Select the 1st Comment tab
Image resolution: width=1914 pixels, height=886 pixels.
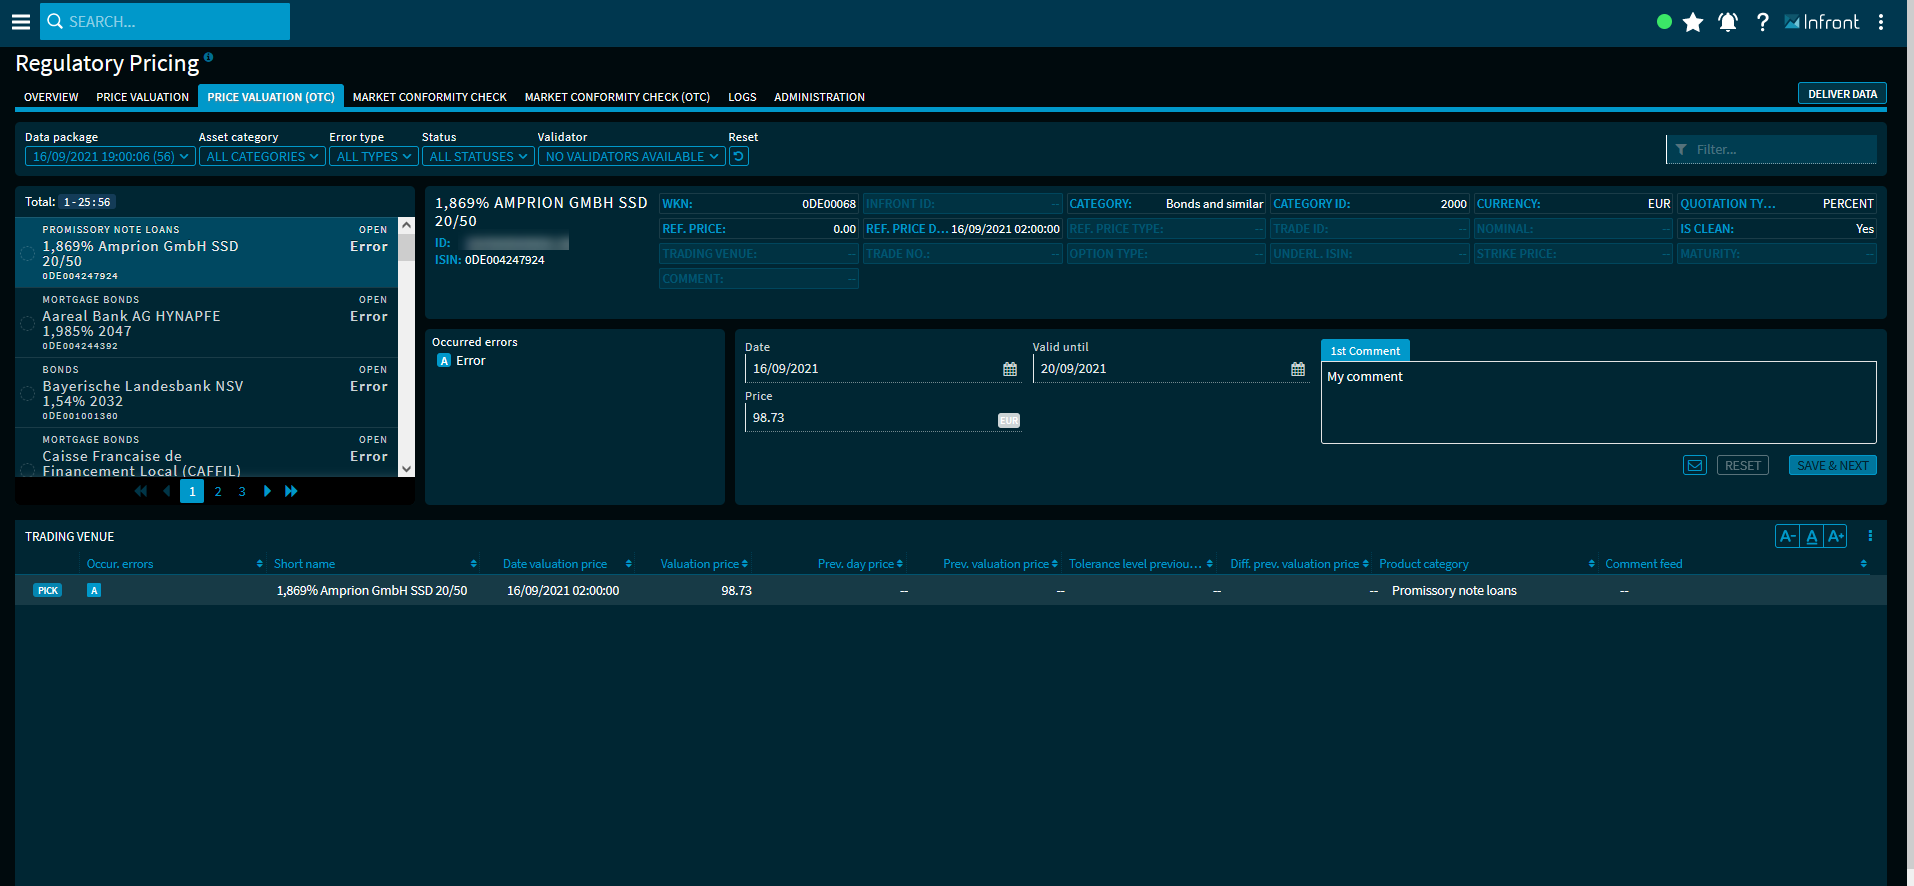pyautogui.click(x=1365, y=351)
